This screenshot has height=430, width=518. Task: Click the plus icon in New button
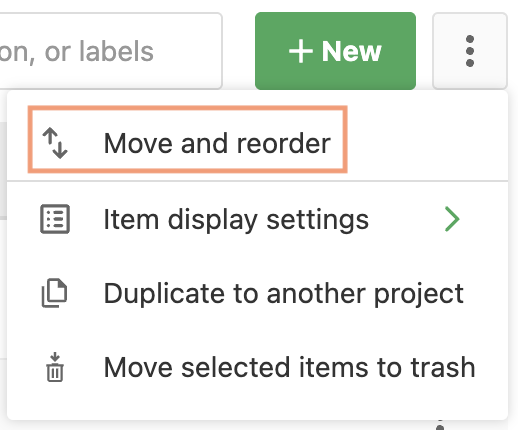301,51
